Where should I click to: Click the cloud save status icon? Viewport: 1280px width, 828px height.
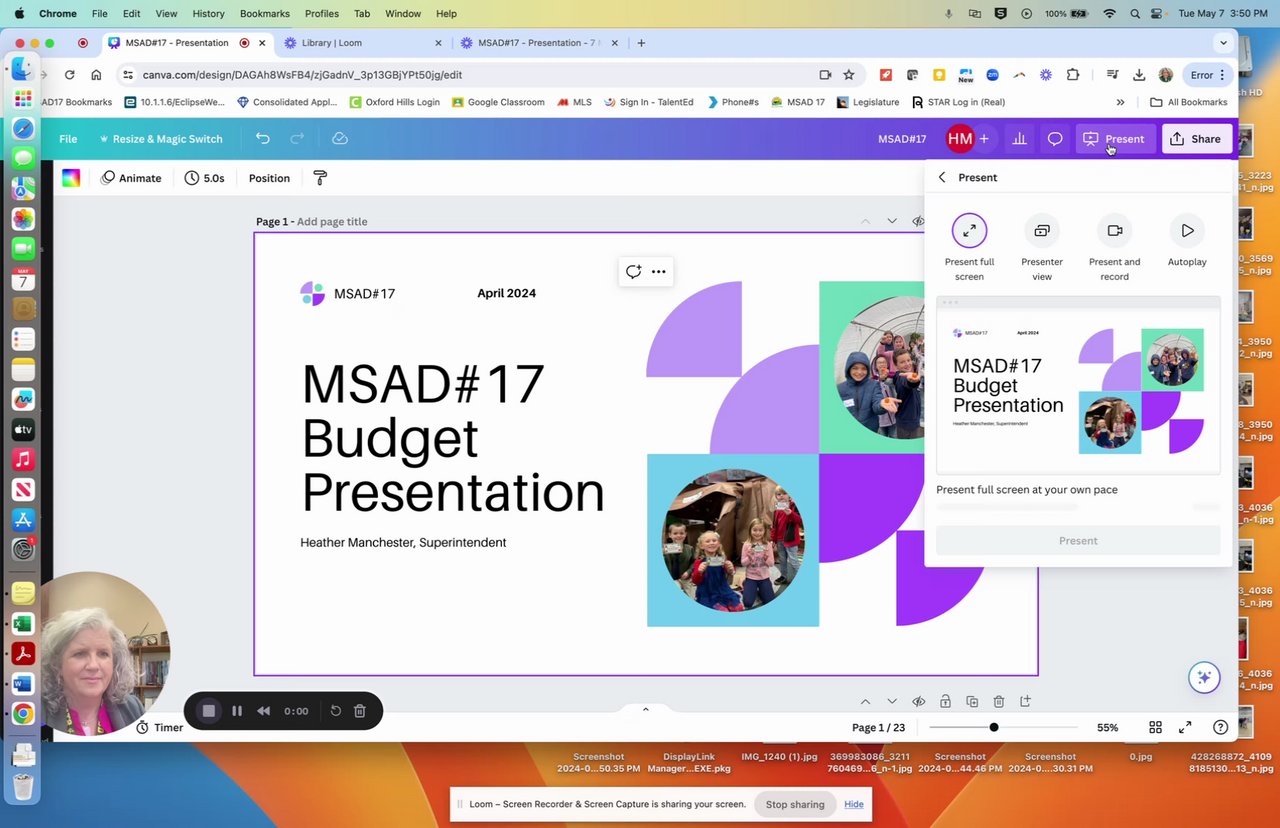coord(340,139)
